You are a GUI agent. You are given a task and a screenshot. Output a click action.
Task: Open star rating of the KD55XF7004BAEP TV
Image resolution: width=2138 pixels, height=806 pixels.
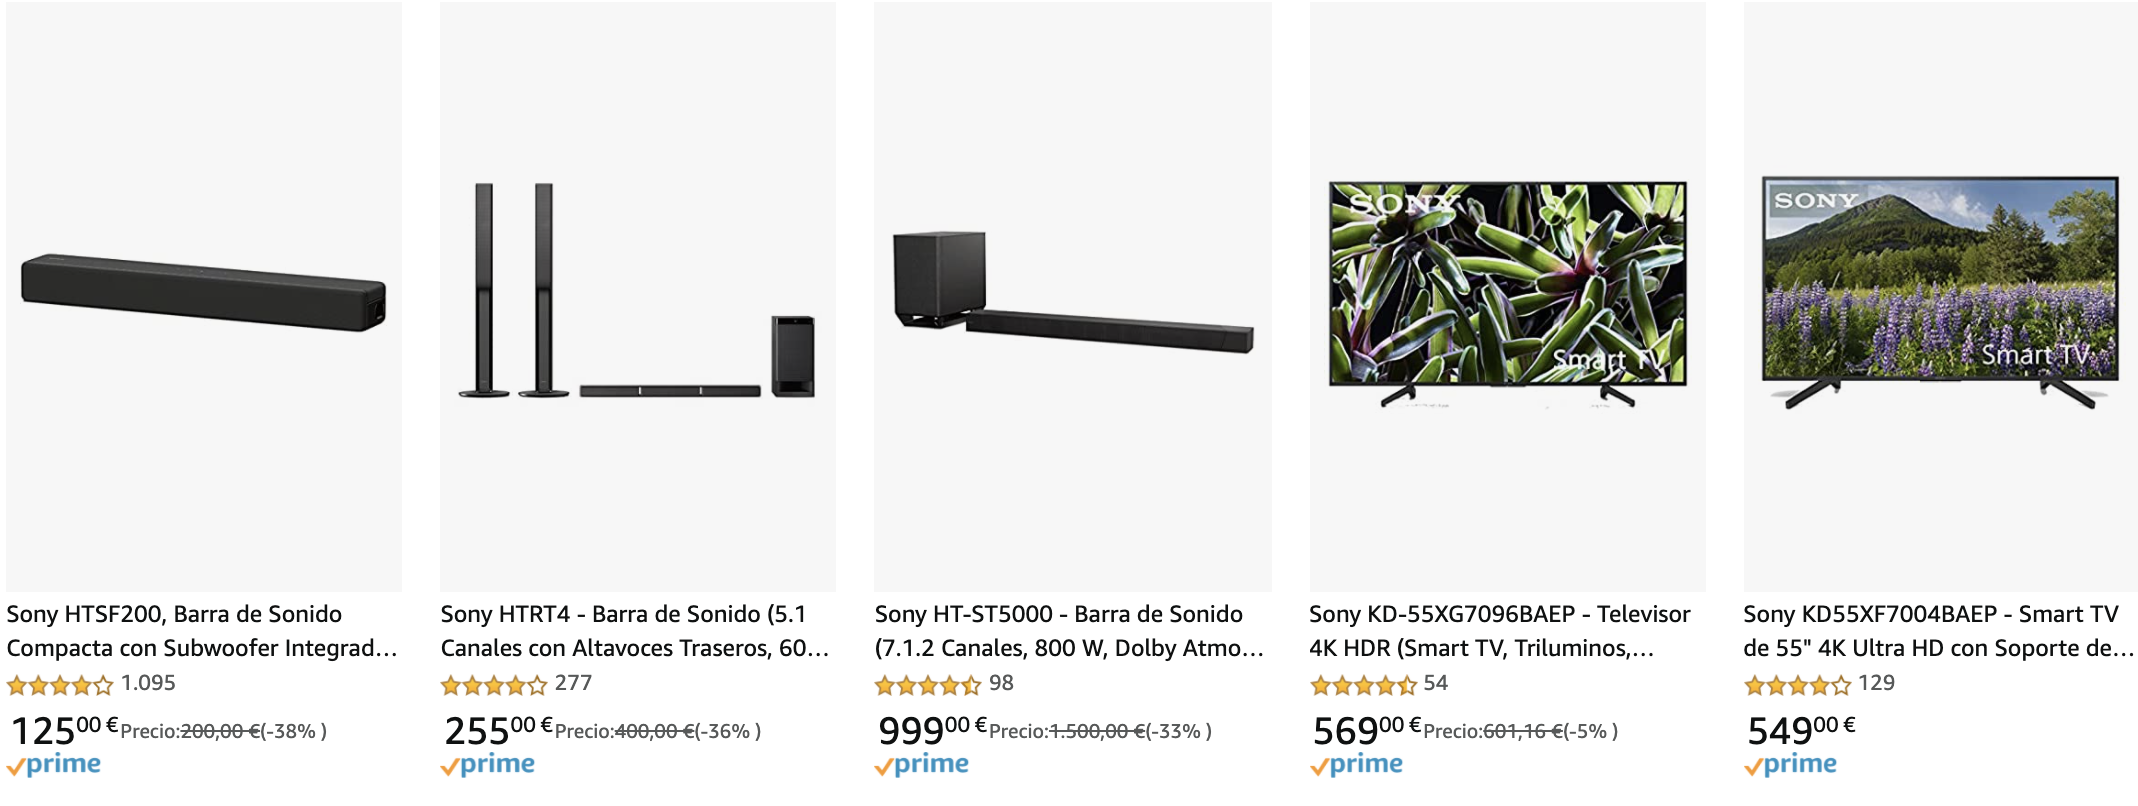coord(1798,685)
